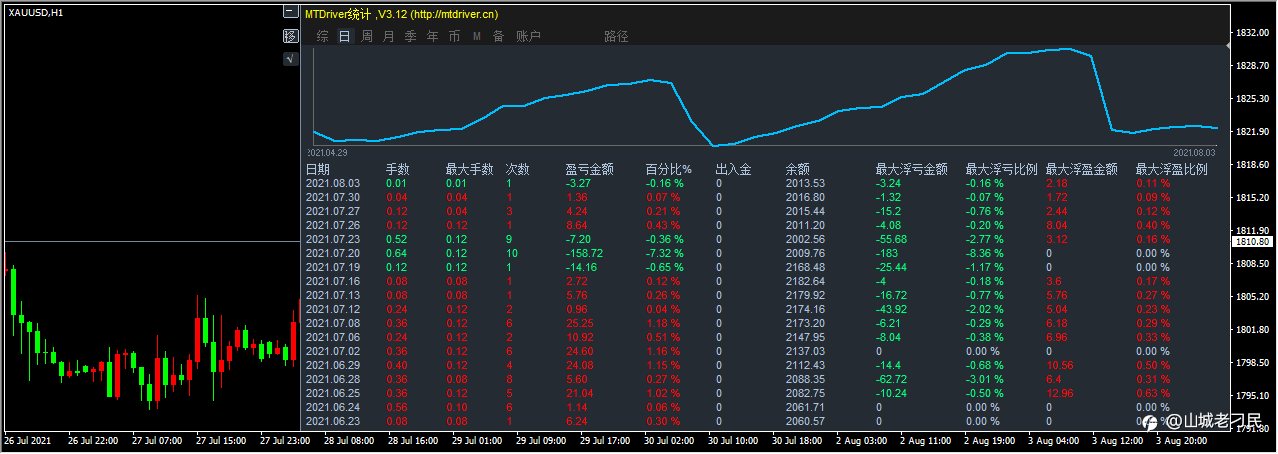Click the 百分比% column header
This screenshot has height=454, width=1278.
coord(669,170)
